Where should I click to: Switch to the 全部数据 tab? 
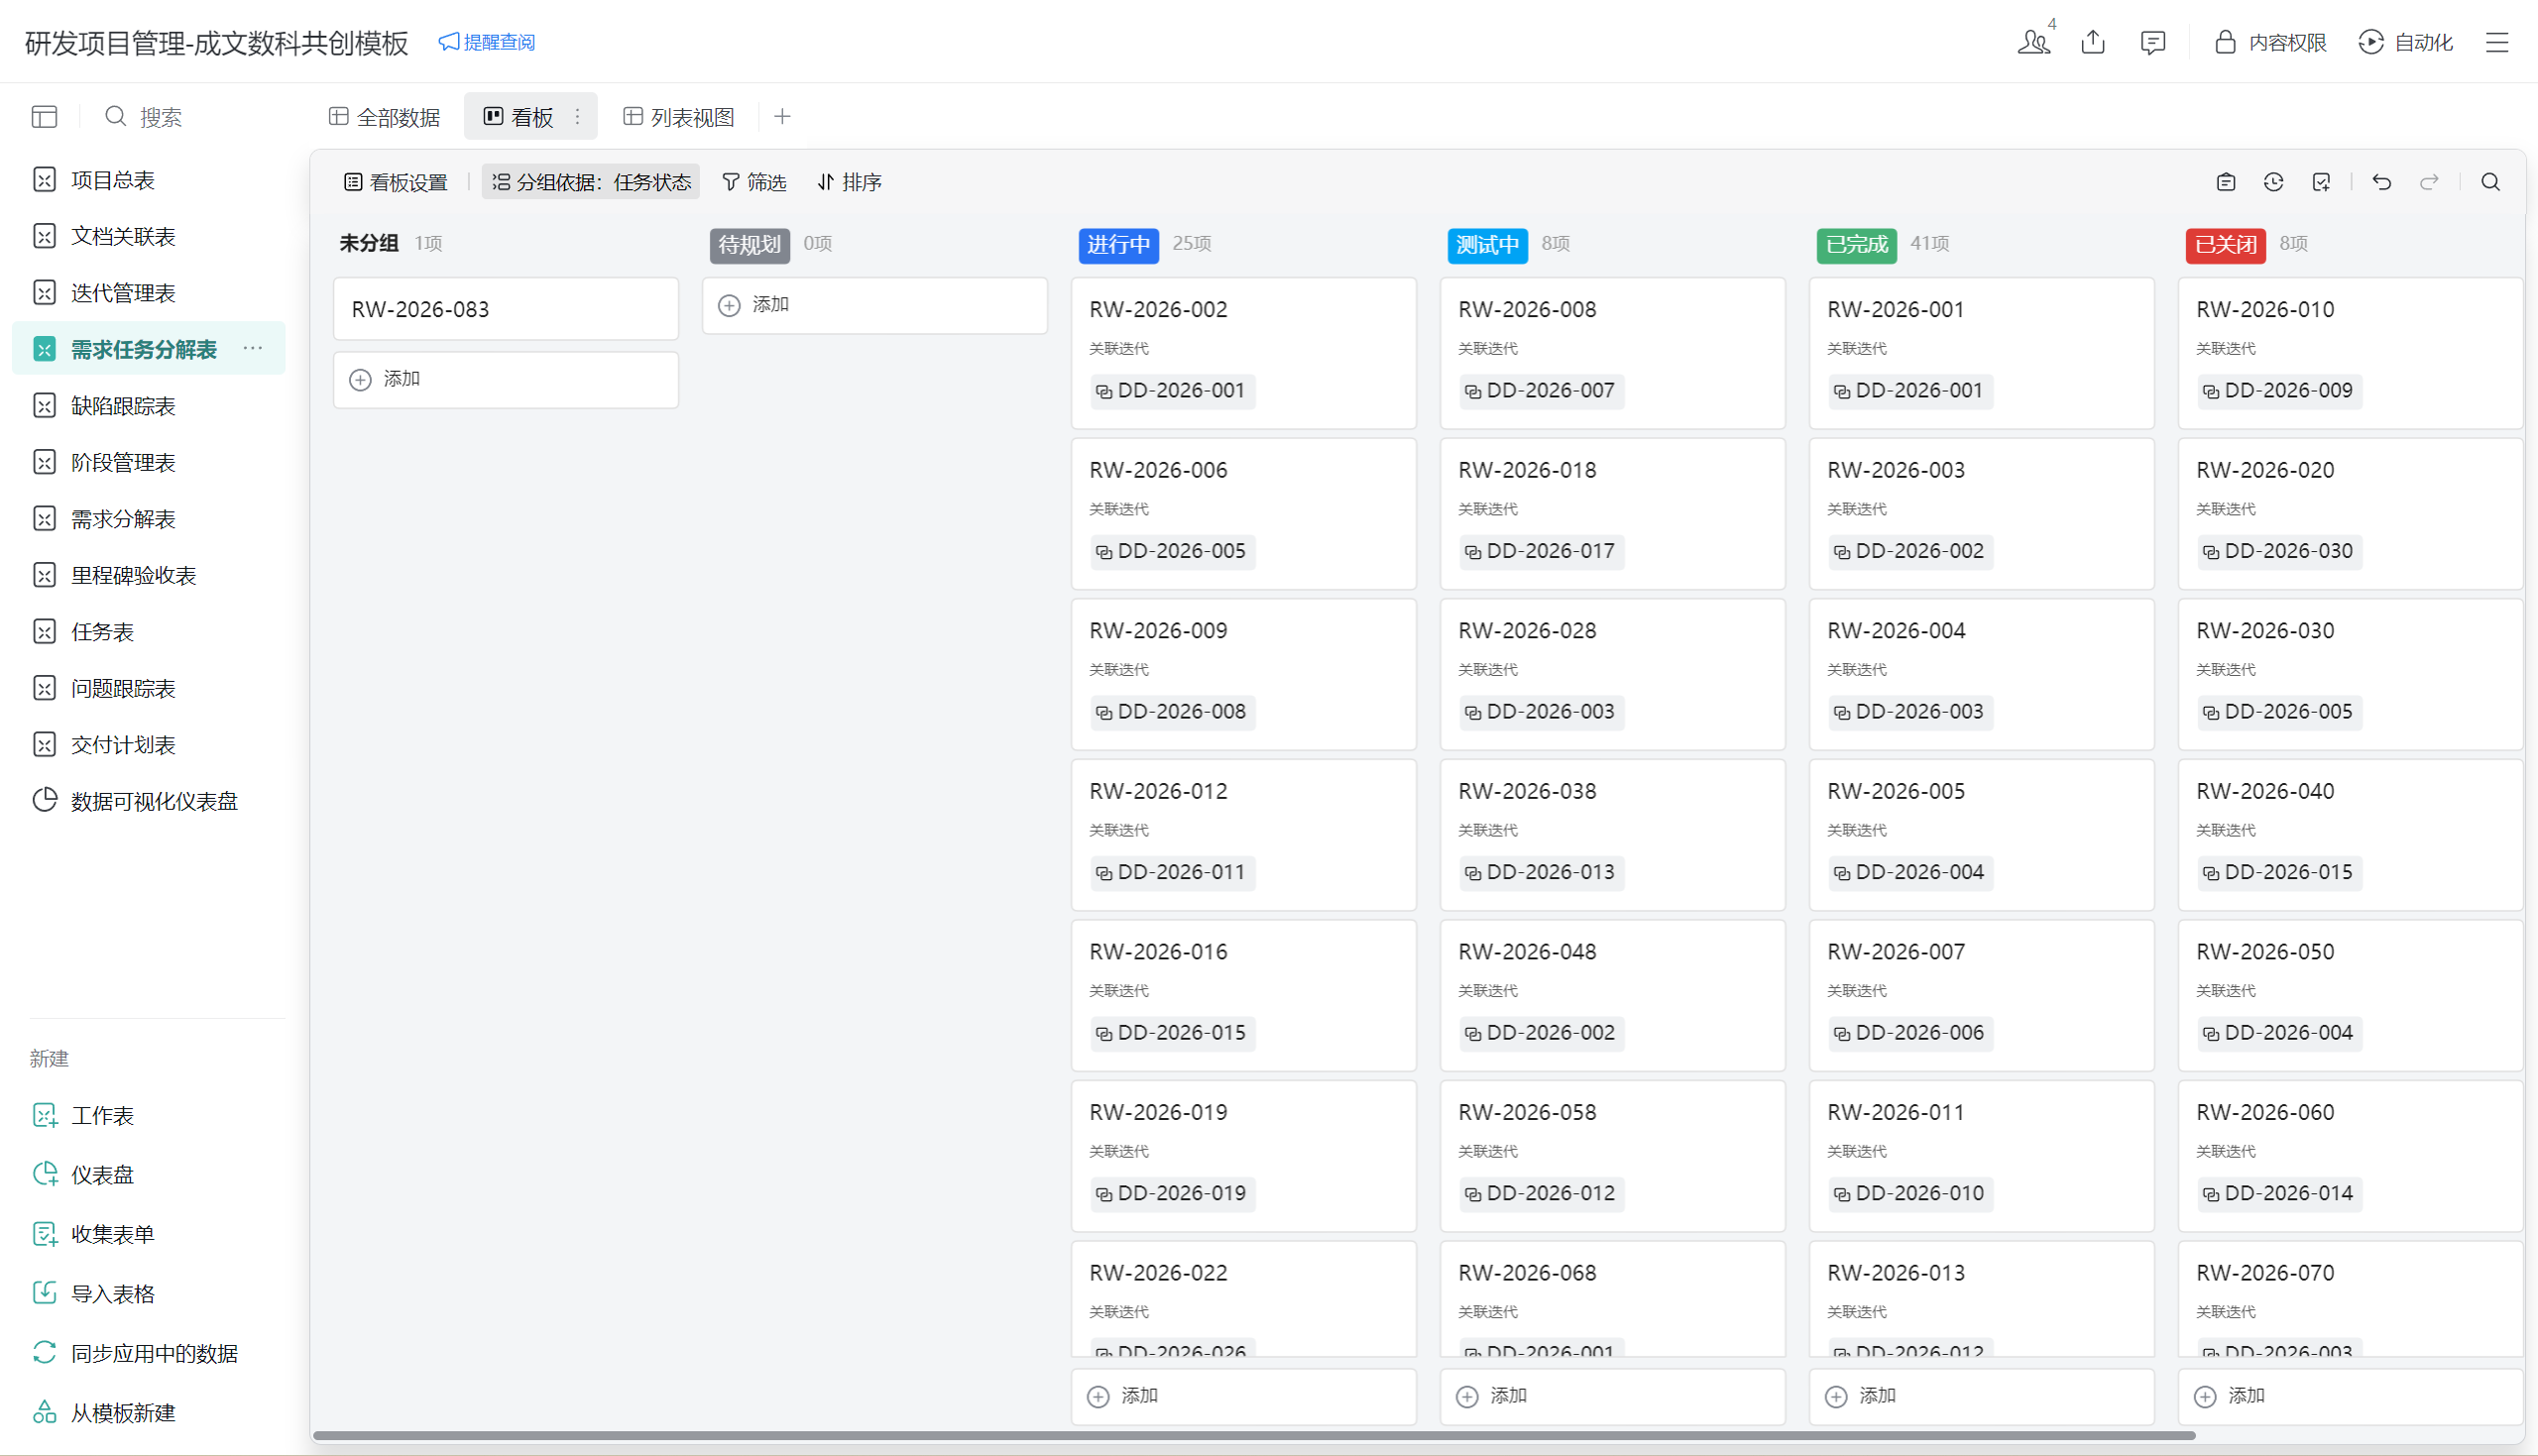coord(385,117)
